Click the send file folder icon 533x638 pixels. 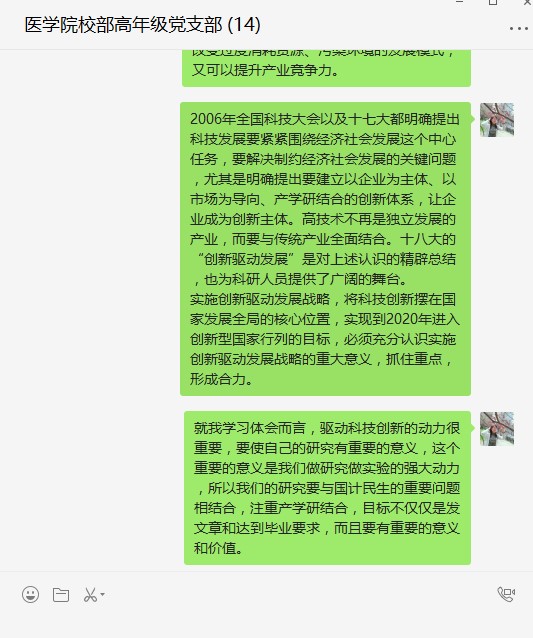(61, 595)
